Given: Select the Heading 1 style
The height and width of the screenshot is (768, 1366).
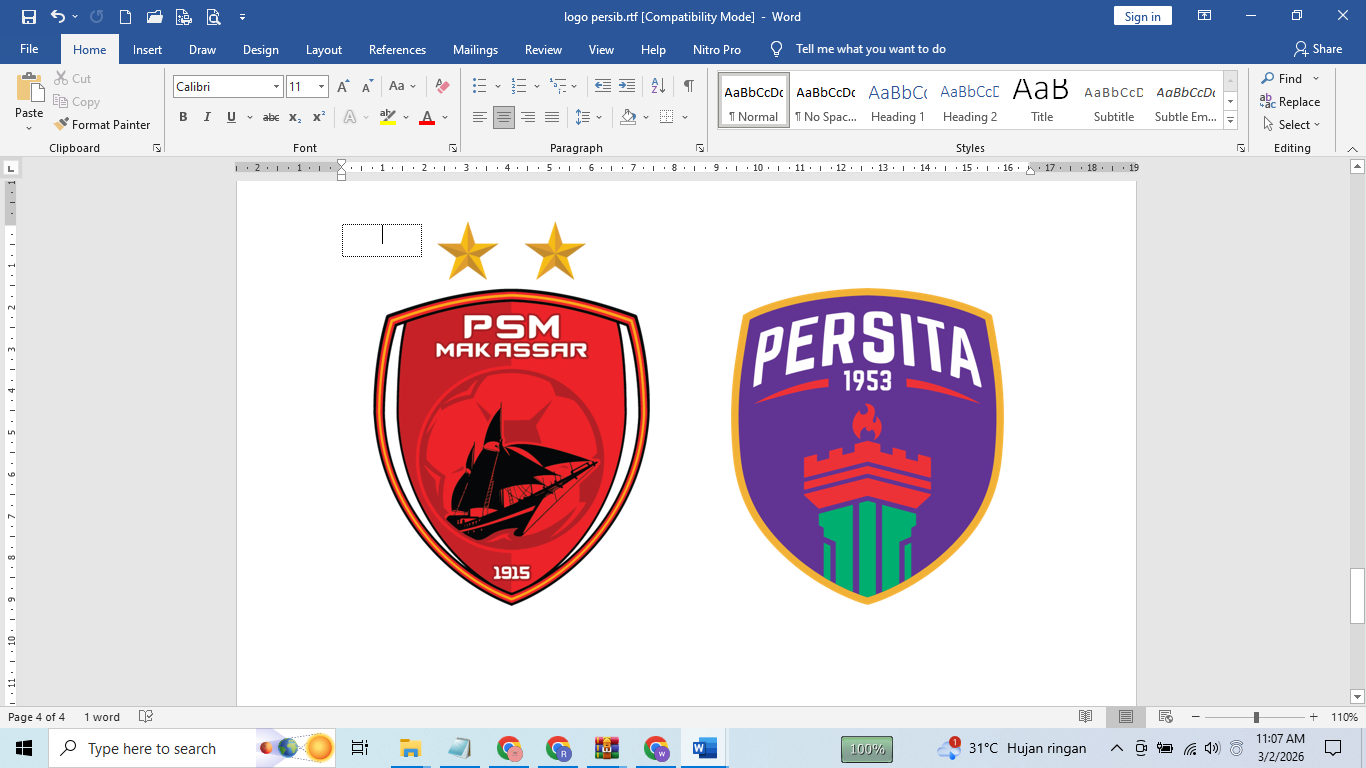Looking at the screenshot, I should [897, 98].
